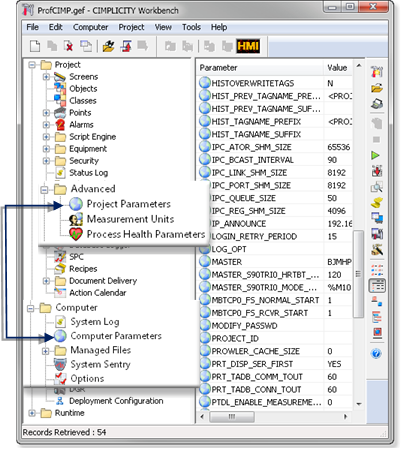Collapse the Project root node
Screen dimensions: 401x449
32,65
